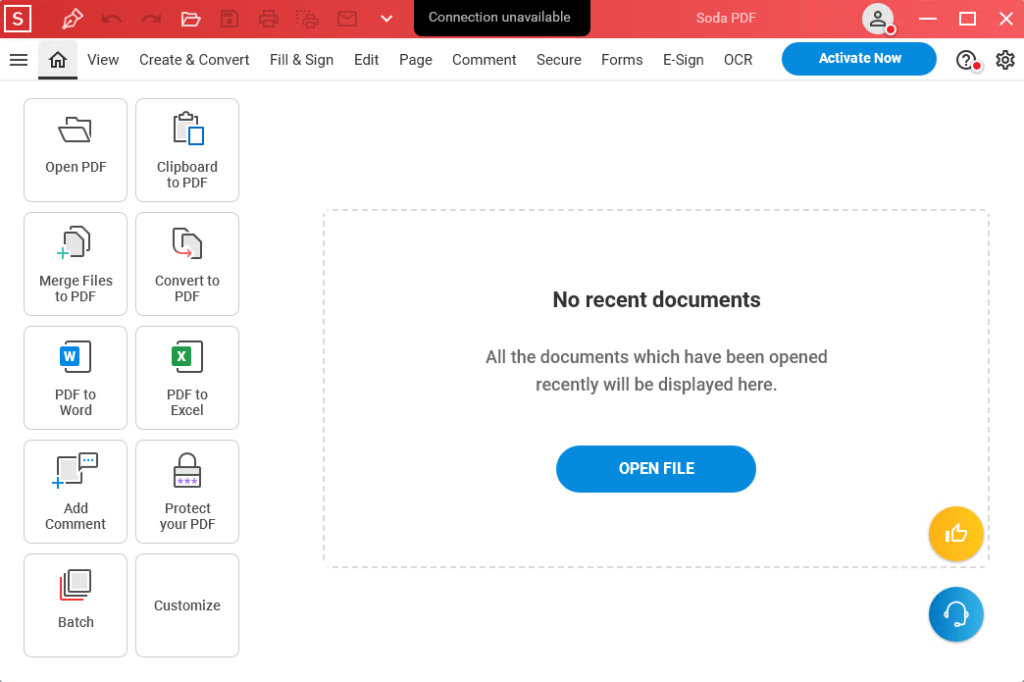Viewport: 1024px width, 682px height.
Task: Click the Clipboard to PDF tool
Action: click(x=187, y=150)
